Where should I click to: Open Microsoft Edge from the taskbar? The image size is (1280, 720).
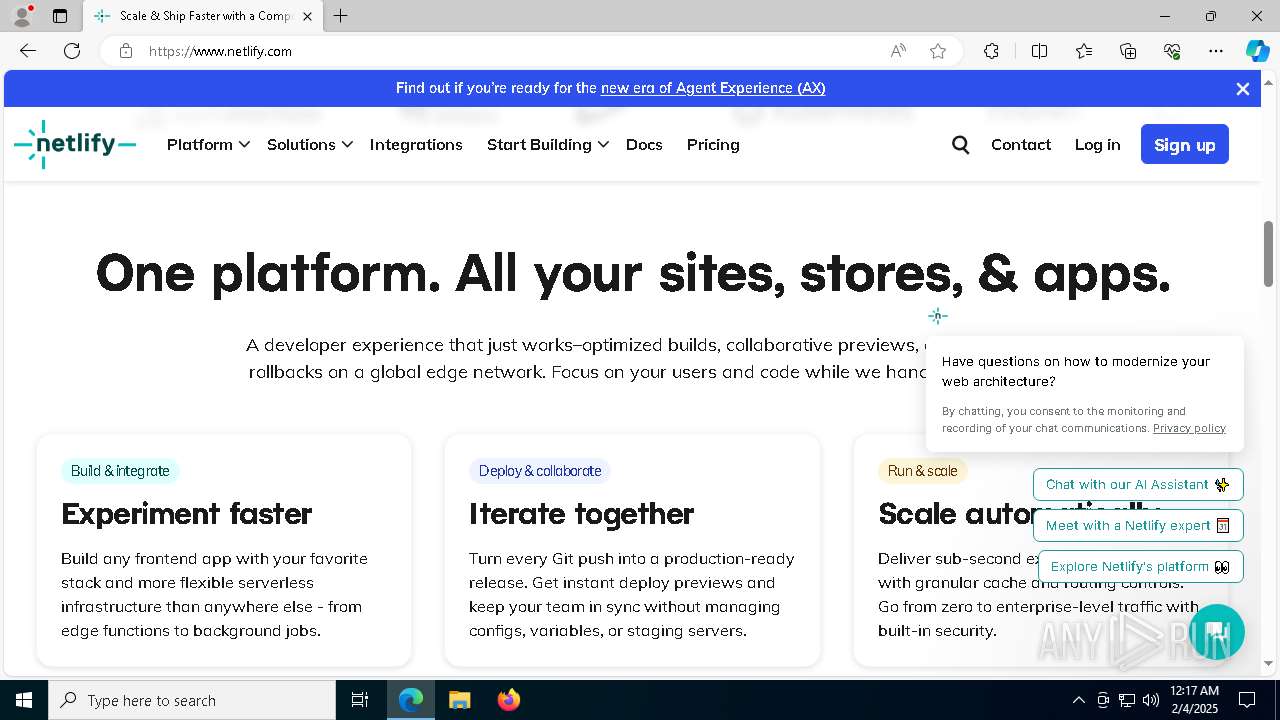411,700
